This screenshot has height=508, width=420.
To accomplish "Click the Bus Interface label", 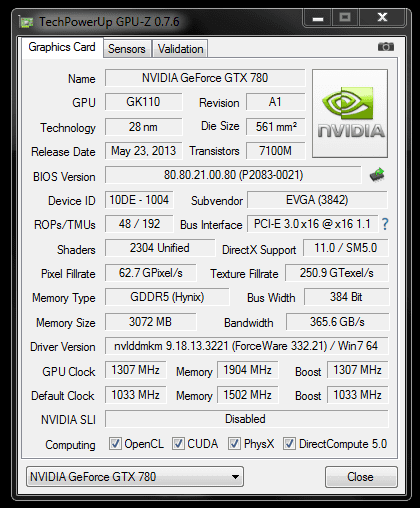I will click(x=211, y=225).
